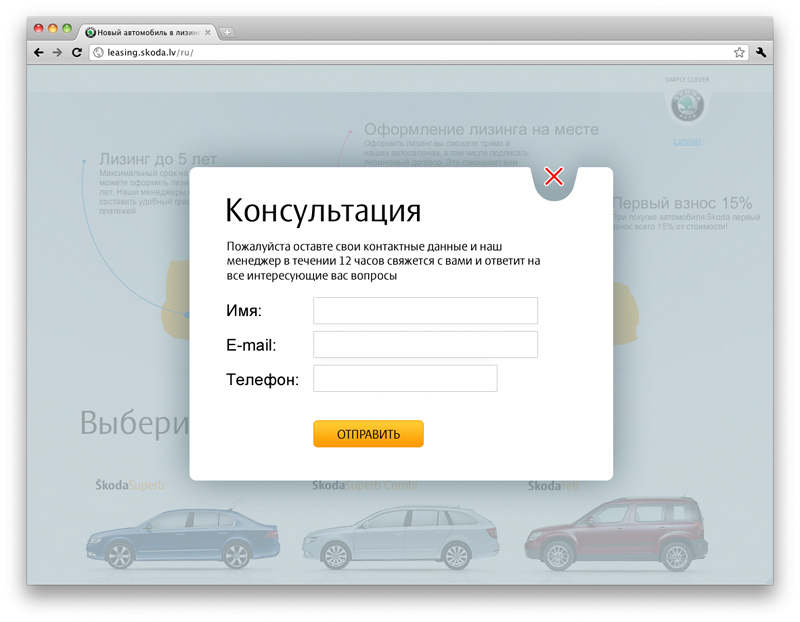Viewport: 800px width, 622px height.
Task: Open a new tab with the plus button
Action: click(227, 33)
